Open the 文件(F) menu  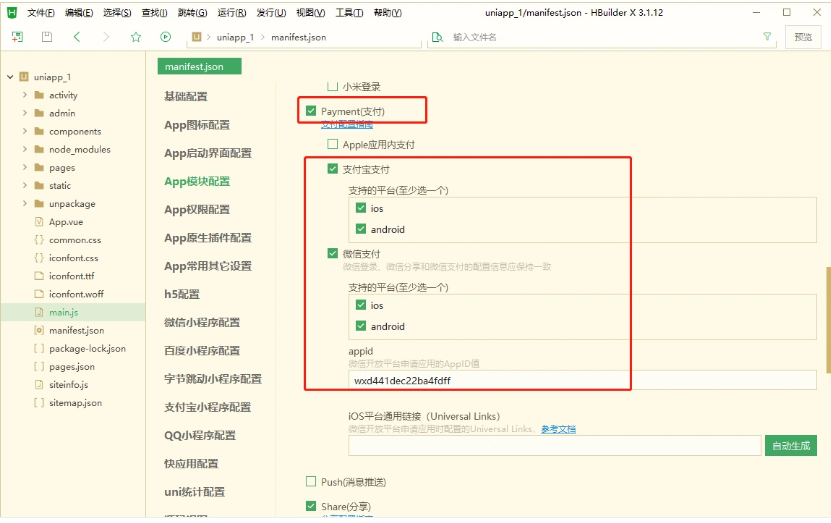coord(41,13)
